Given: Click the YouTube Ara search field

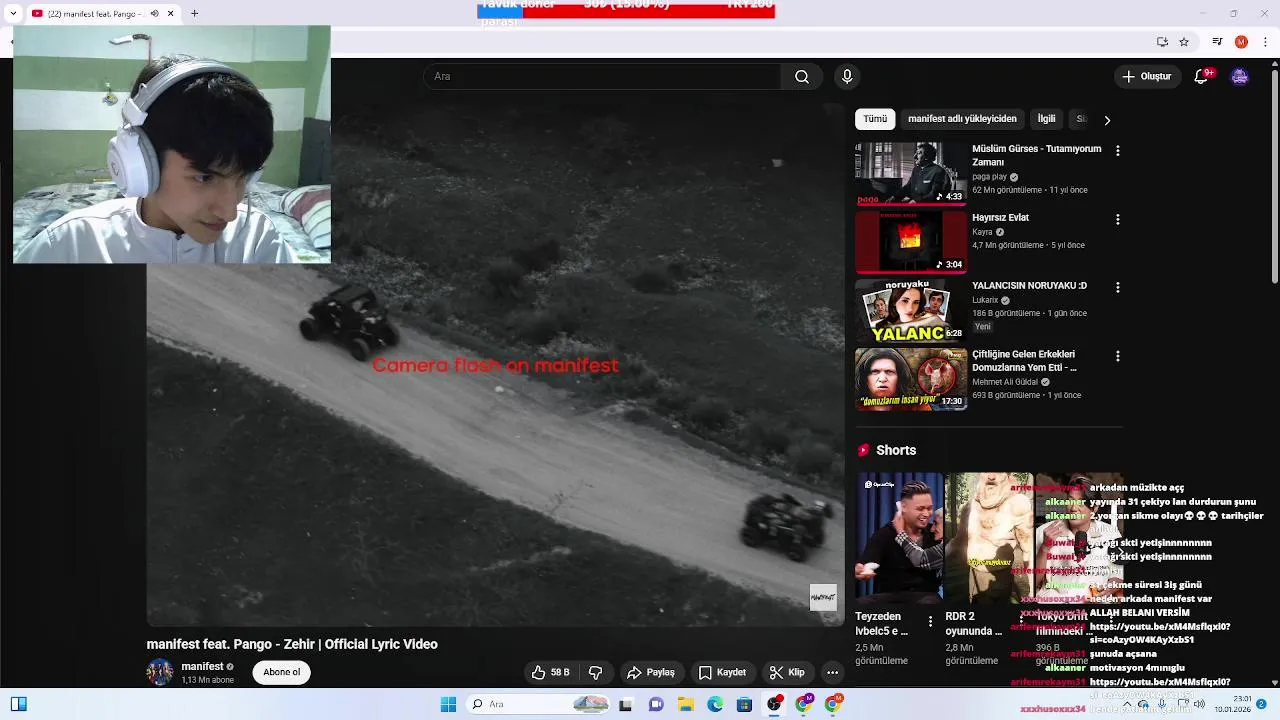Looking at the screenshot, I should [x=602, y=77].
